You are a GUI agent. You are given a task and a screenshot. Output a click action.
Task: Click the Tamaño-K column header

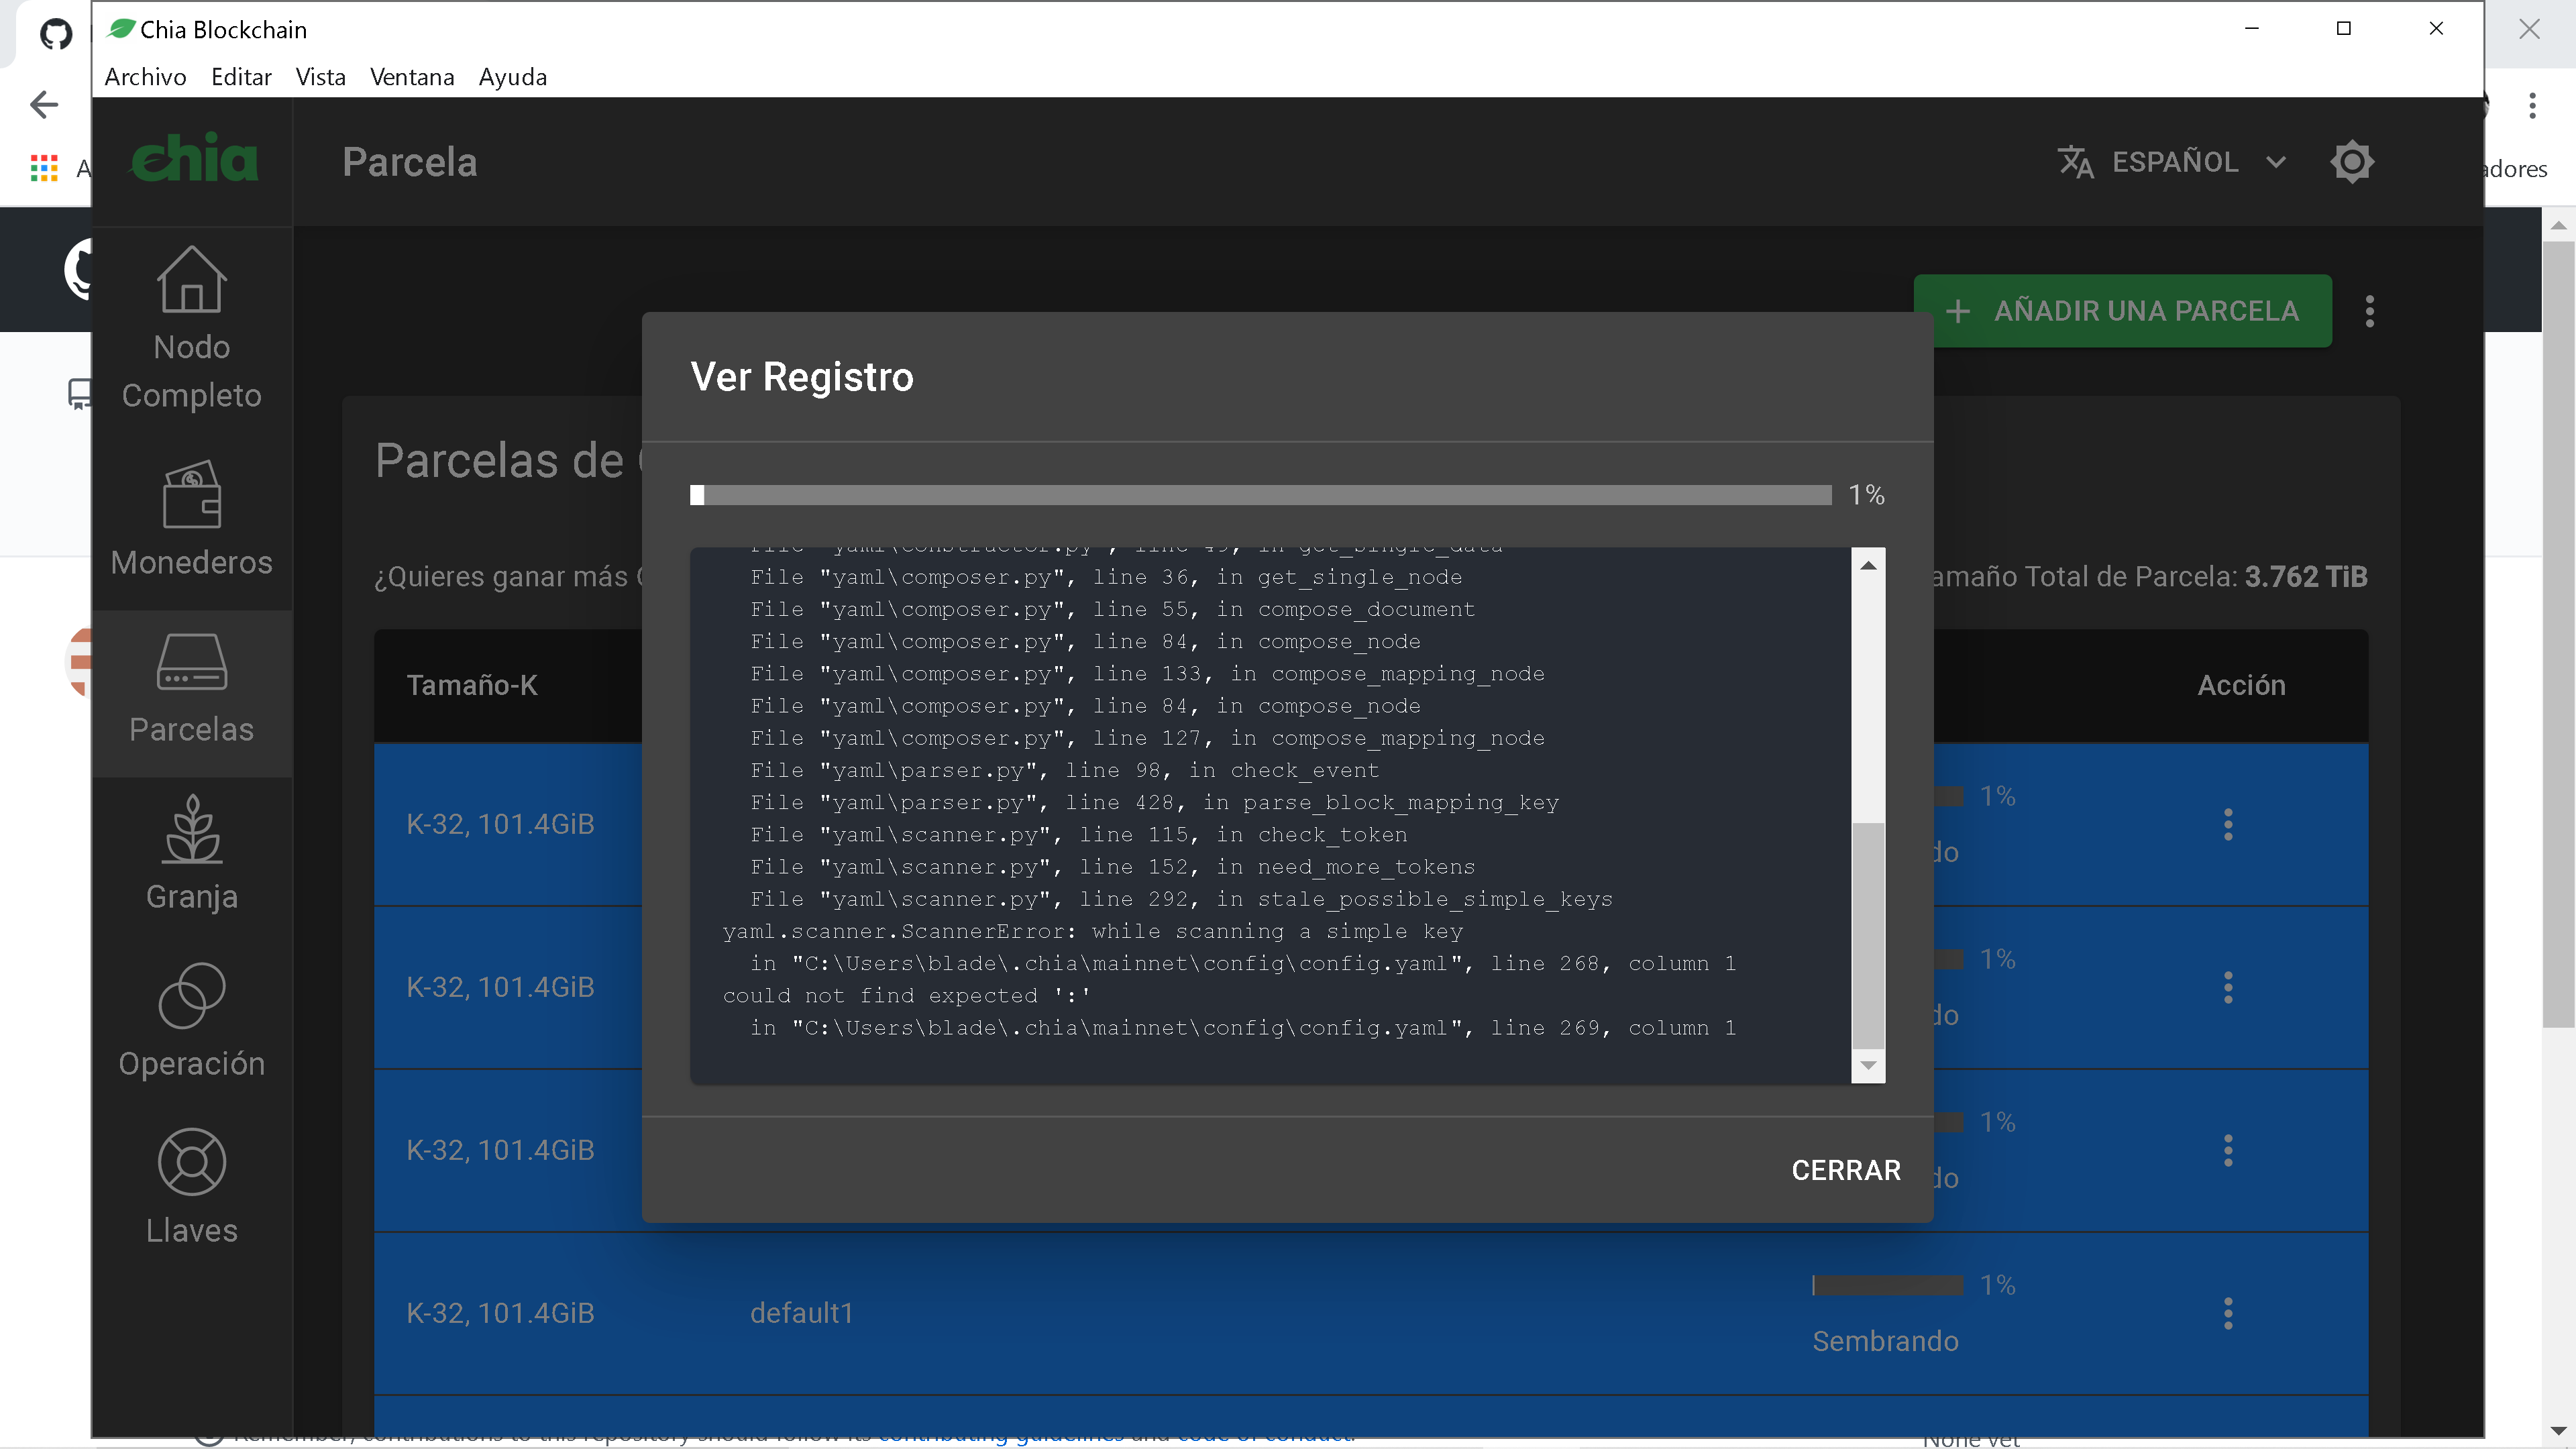471,685
